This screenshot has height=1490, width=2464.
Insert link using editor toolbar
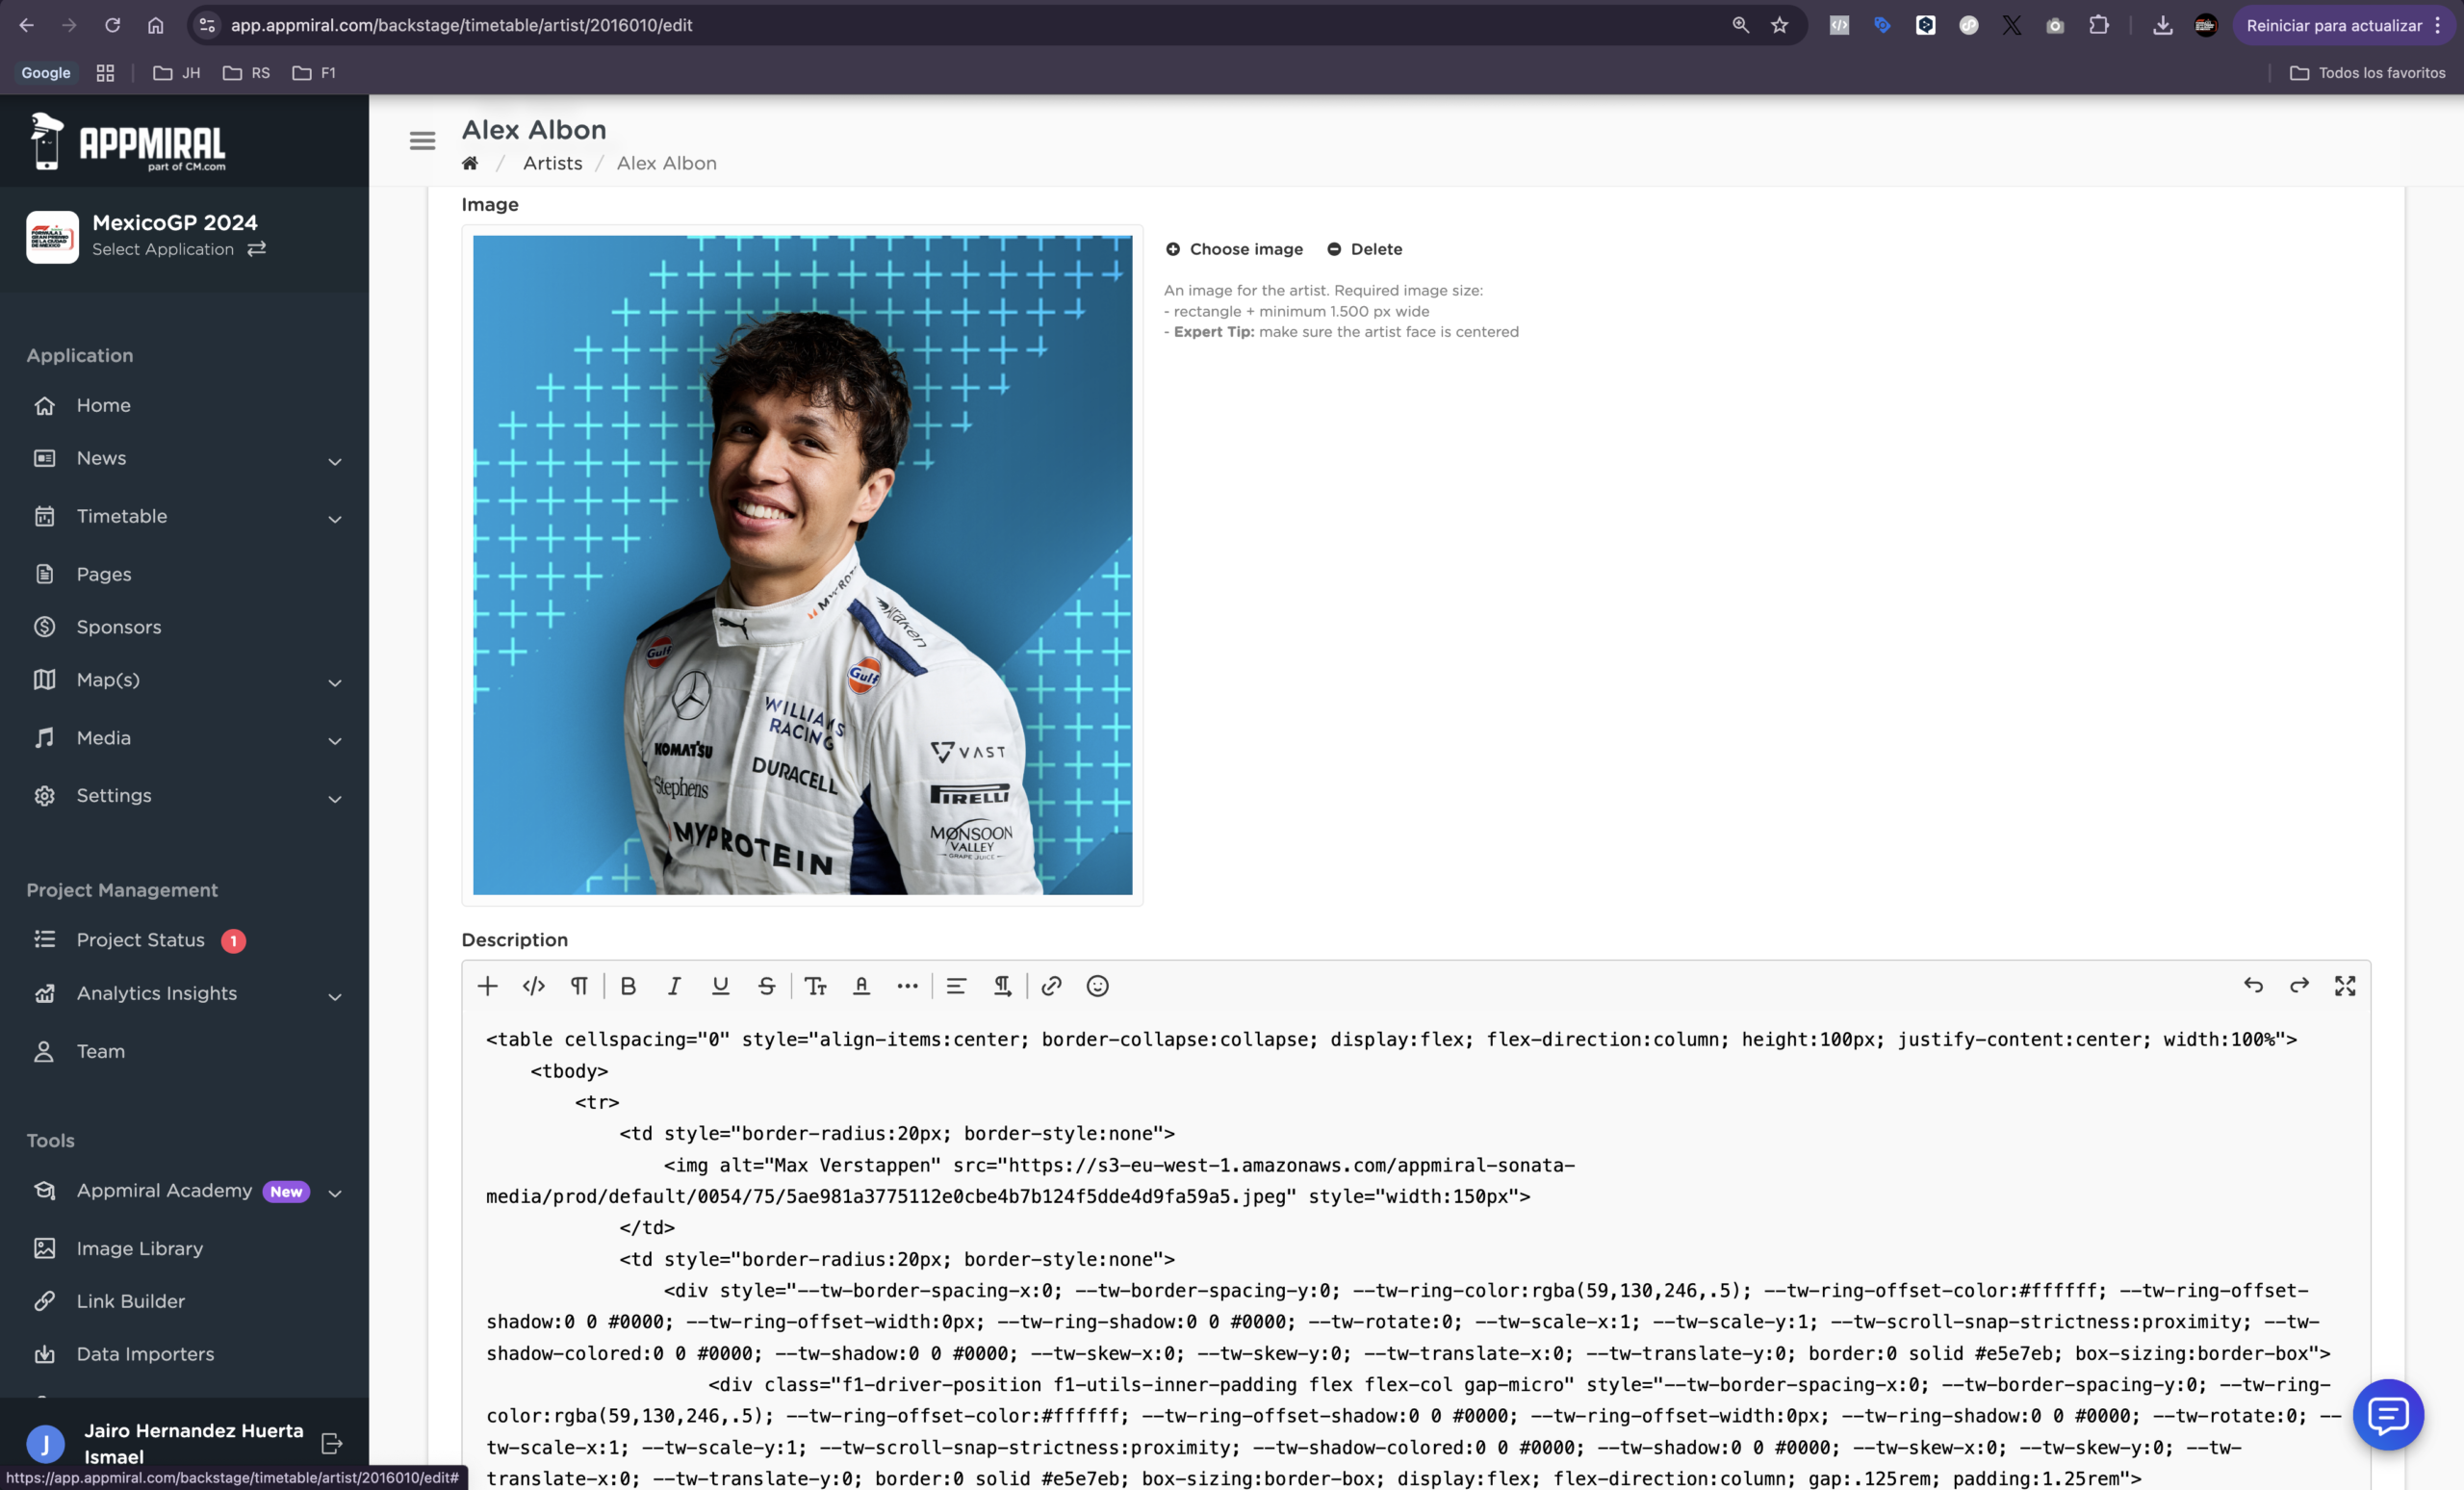click(x=1051, y=986)
